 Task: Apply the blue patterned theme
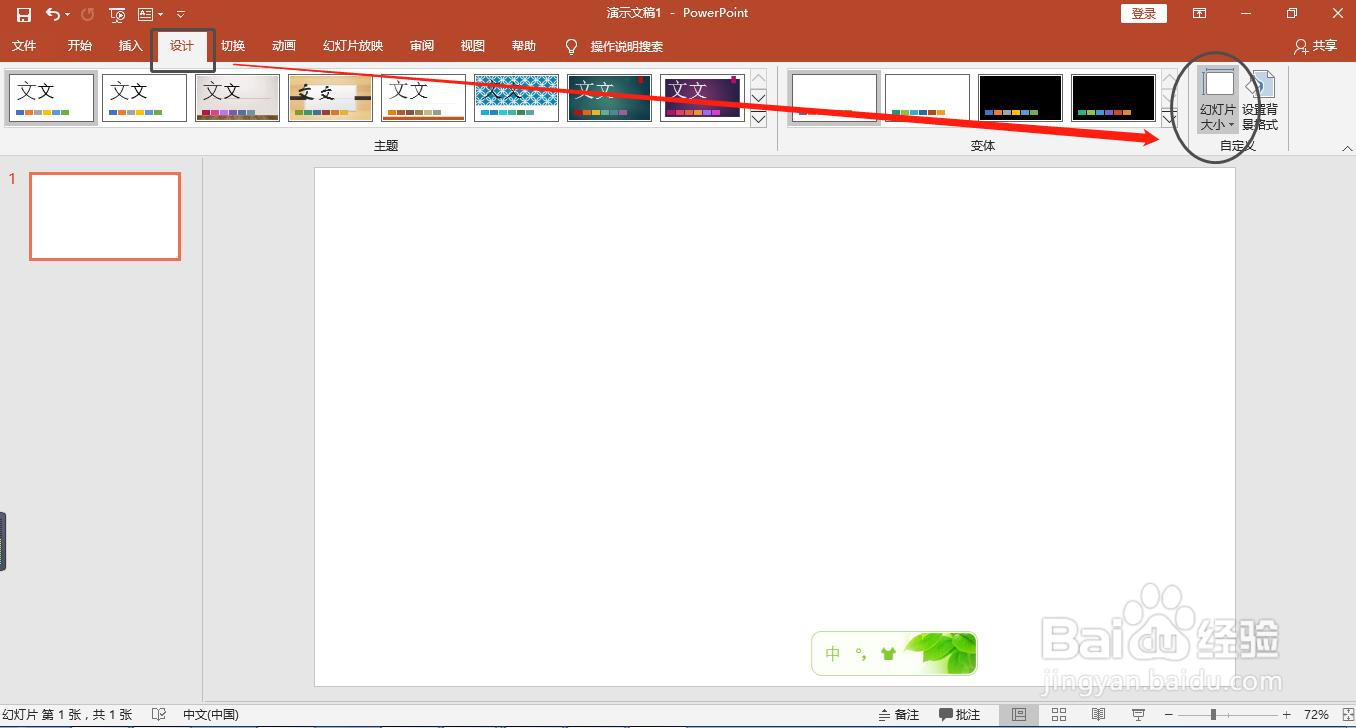click(517, 98)
